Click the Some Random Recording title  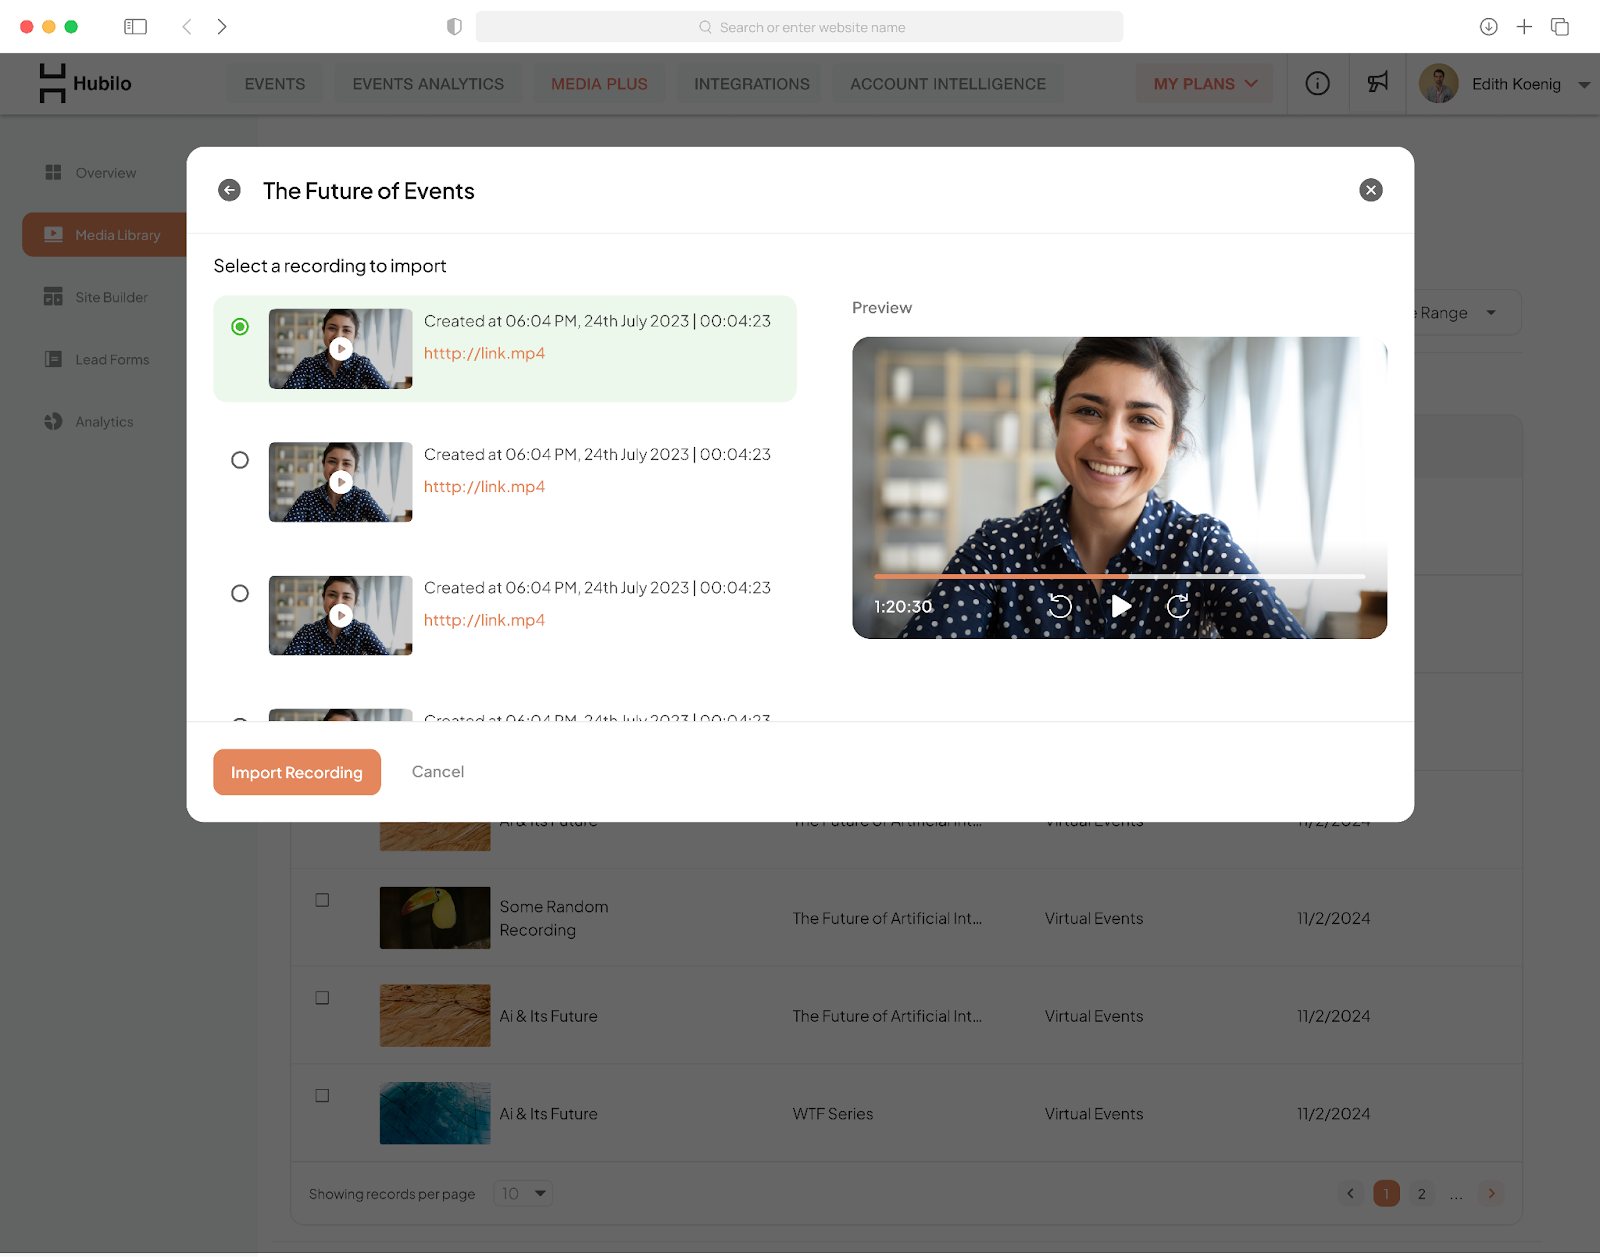pyautogui.click(x=554, y=919)
